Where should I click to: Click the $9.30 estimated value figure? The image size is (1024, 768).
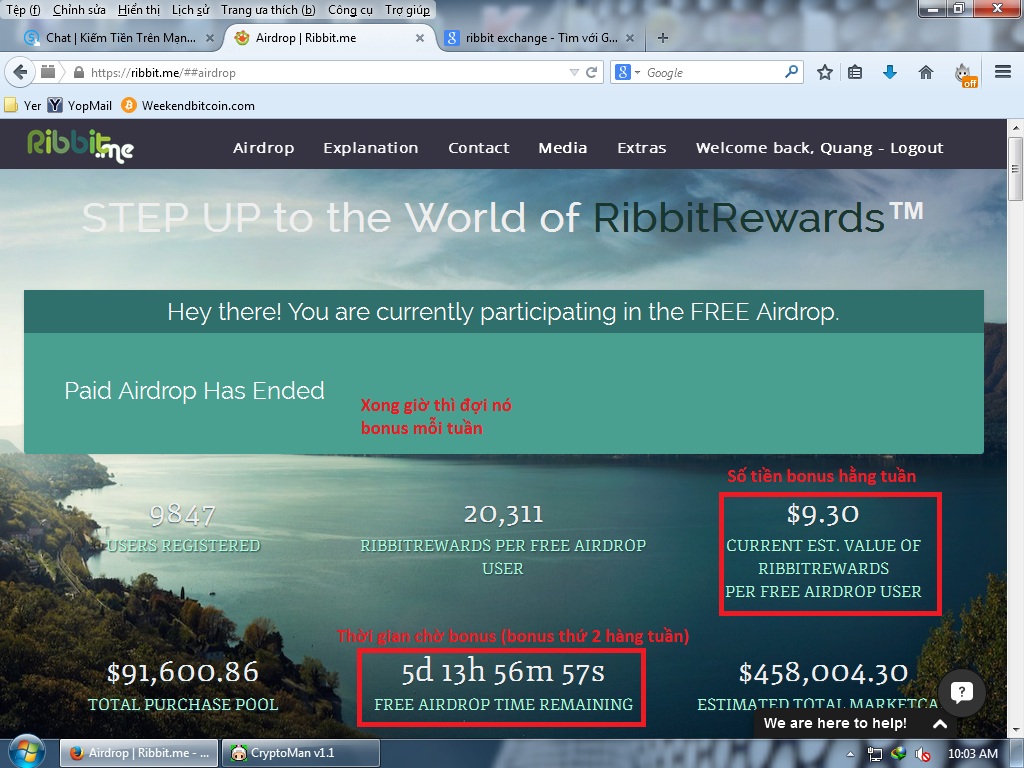823,514
